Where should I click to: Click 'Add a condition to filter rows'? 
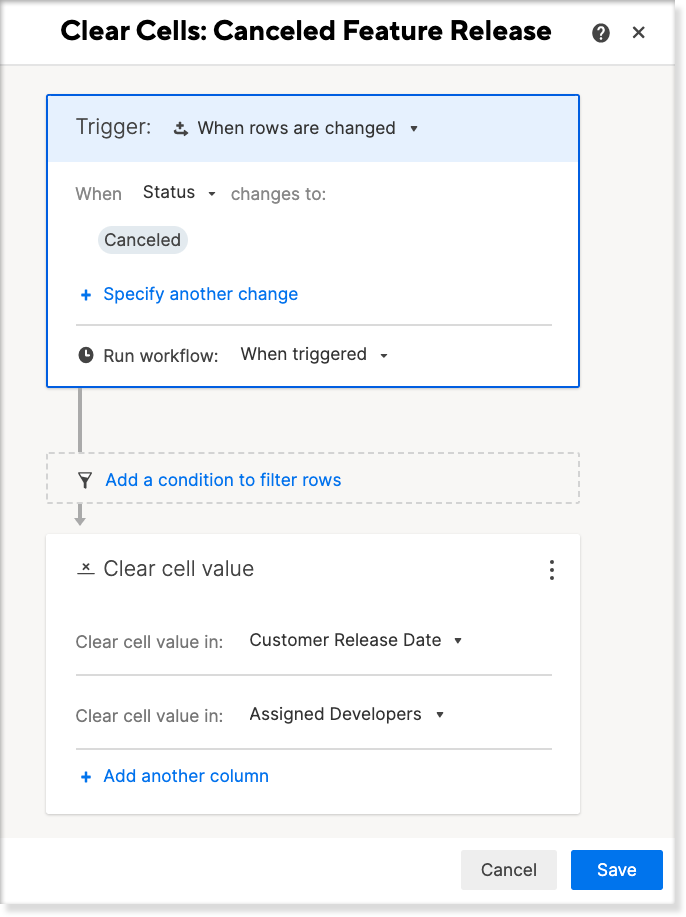[223, 480]
